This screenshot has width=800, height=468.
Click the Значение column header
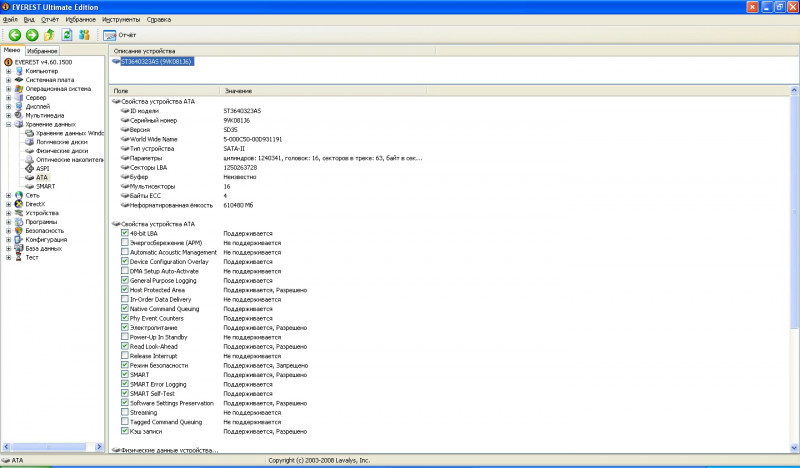[323, 91]
